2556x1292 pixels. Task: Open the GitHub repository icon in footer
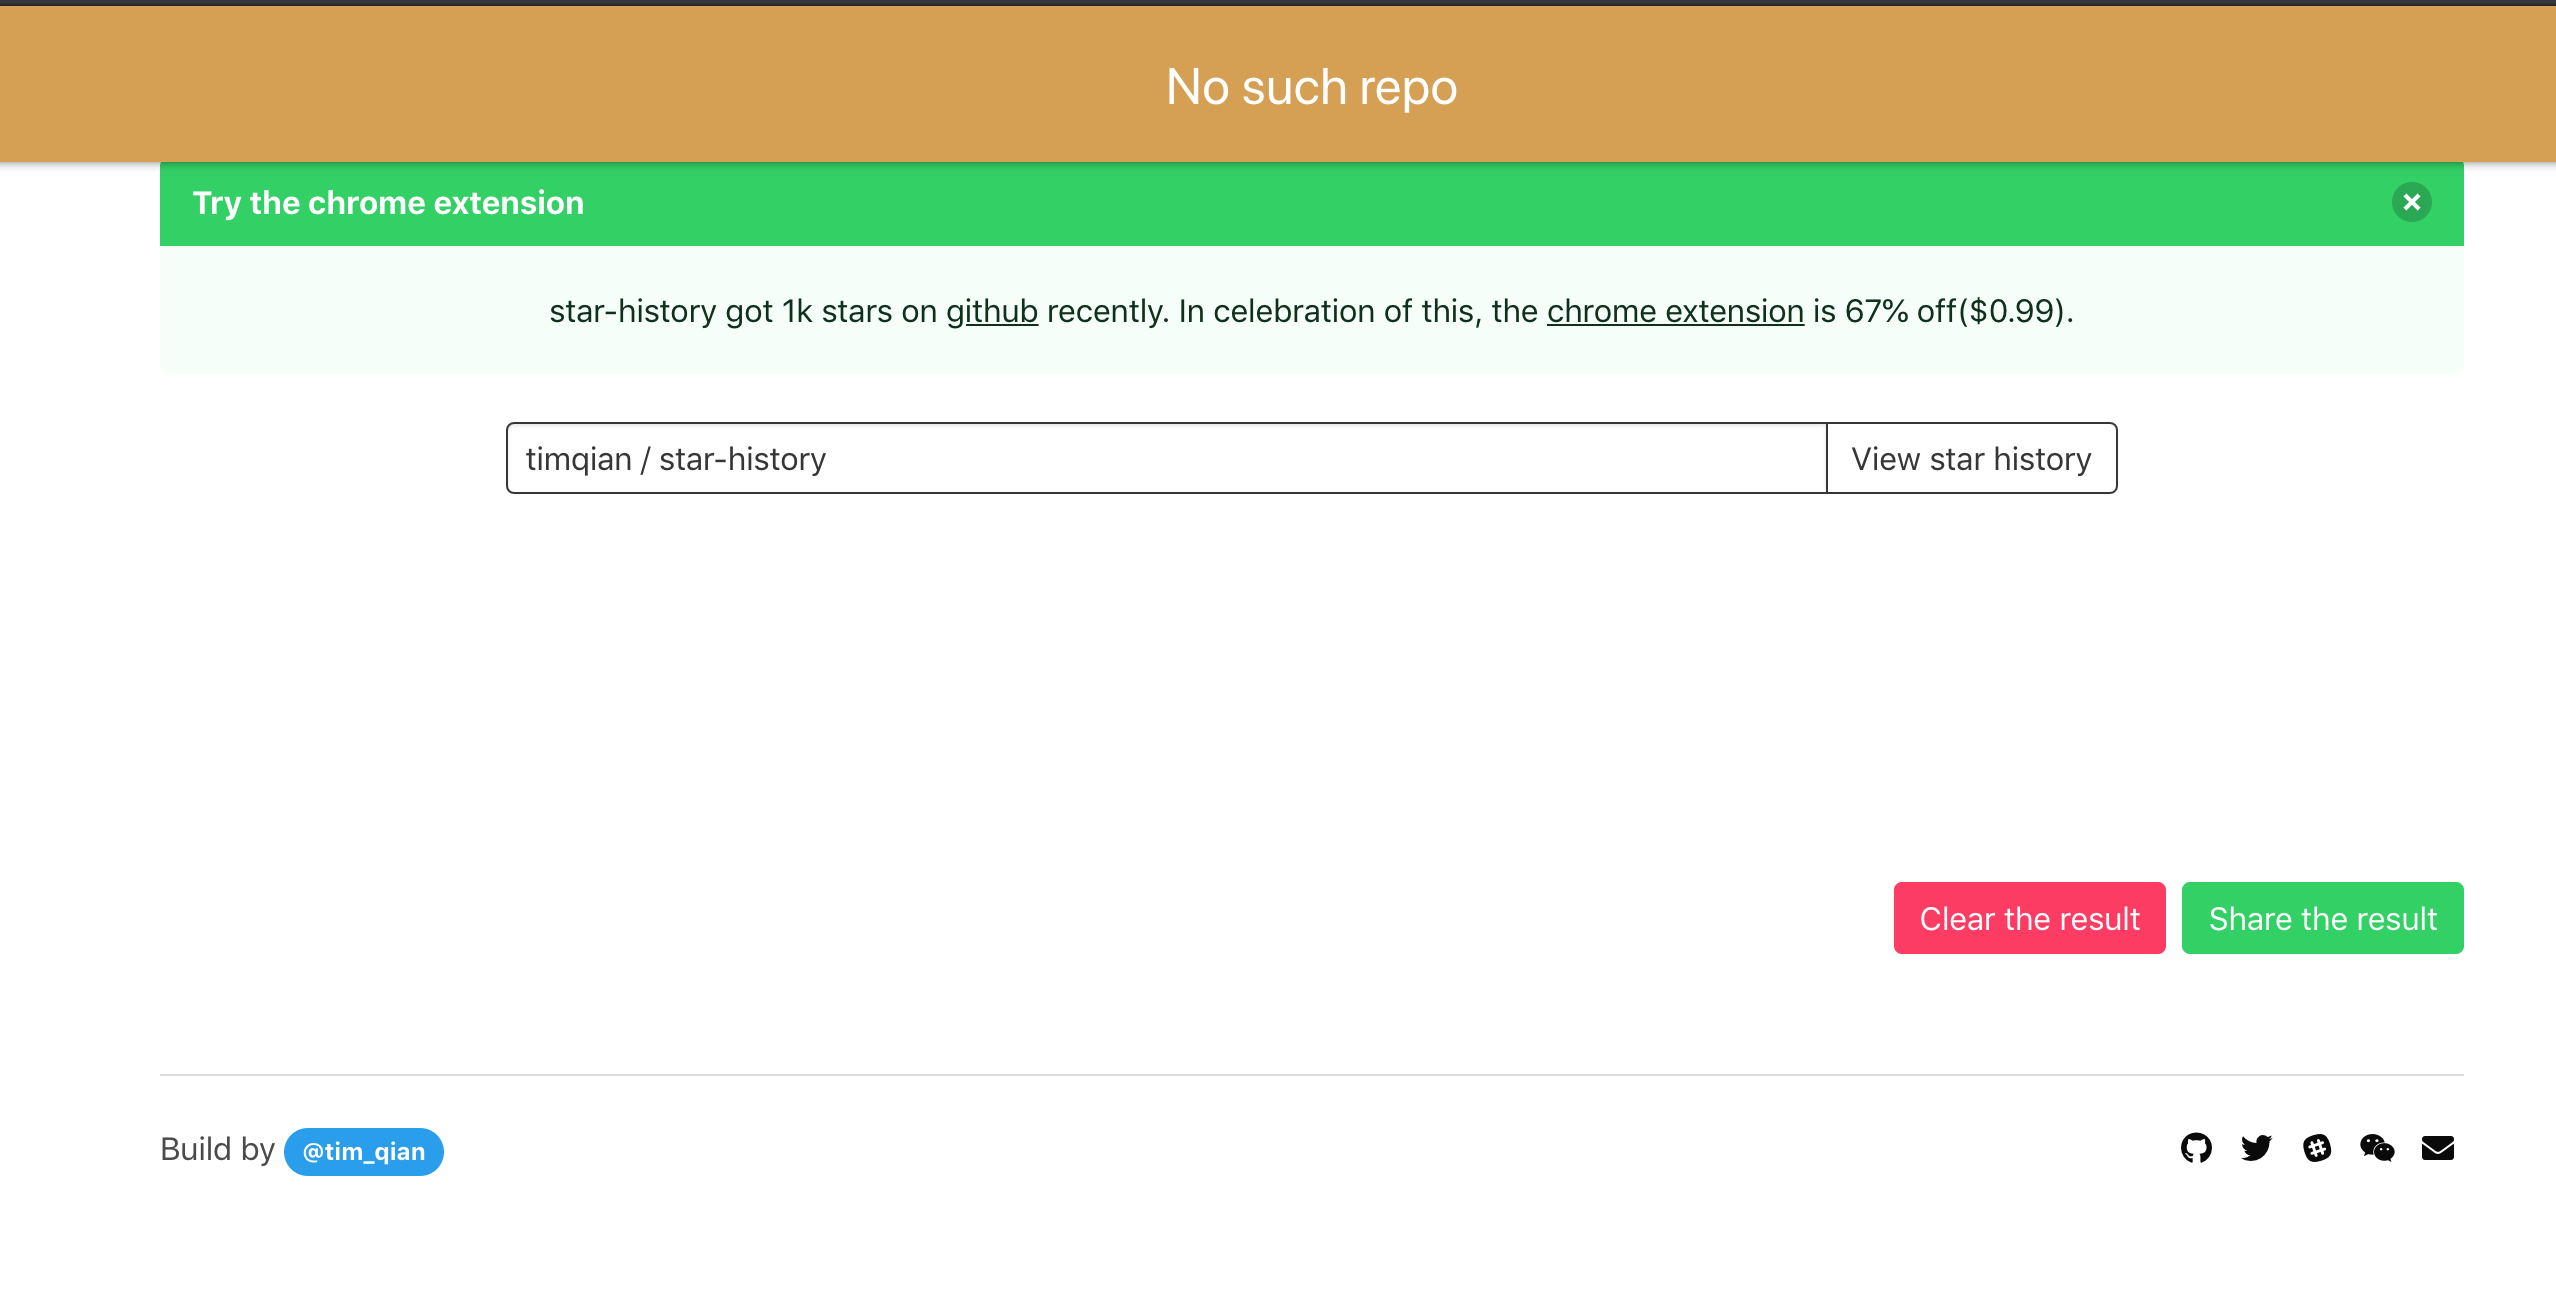pos(2196,1148)
